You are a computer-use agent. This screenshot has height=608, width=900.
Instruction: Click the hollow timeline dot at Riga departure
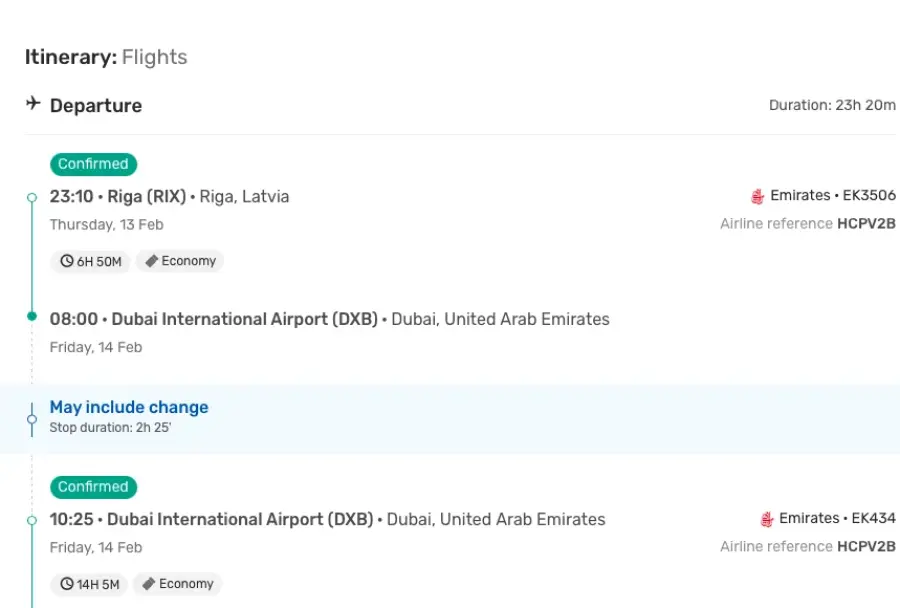point(32,197)
